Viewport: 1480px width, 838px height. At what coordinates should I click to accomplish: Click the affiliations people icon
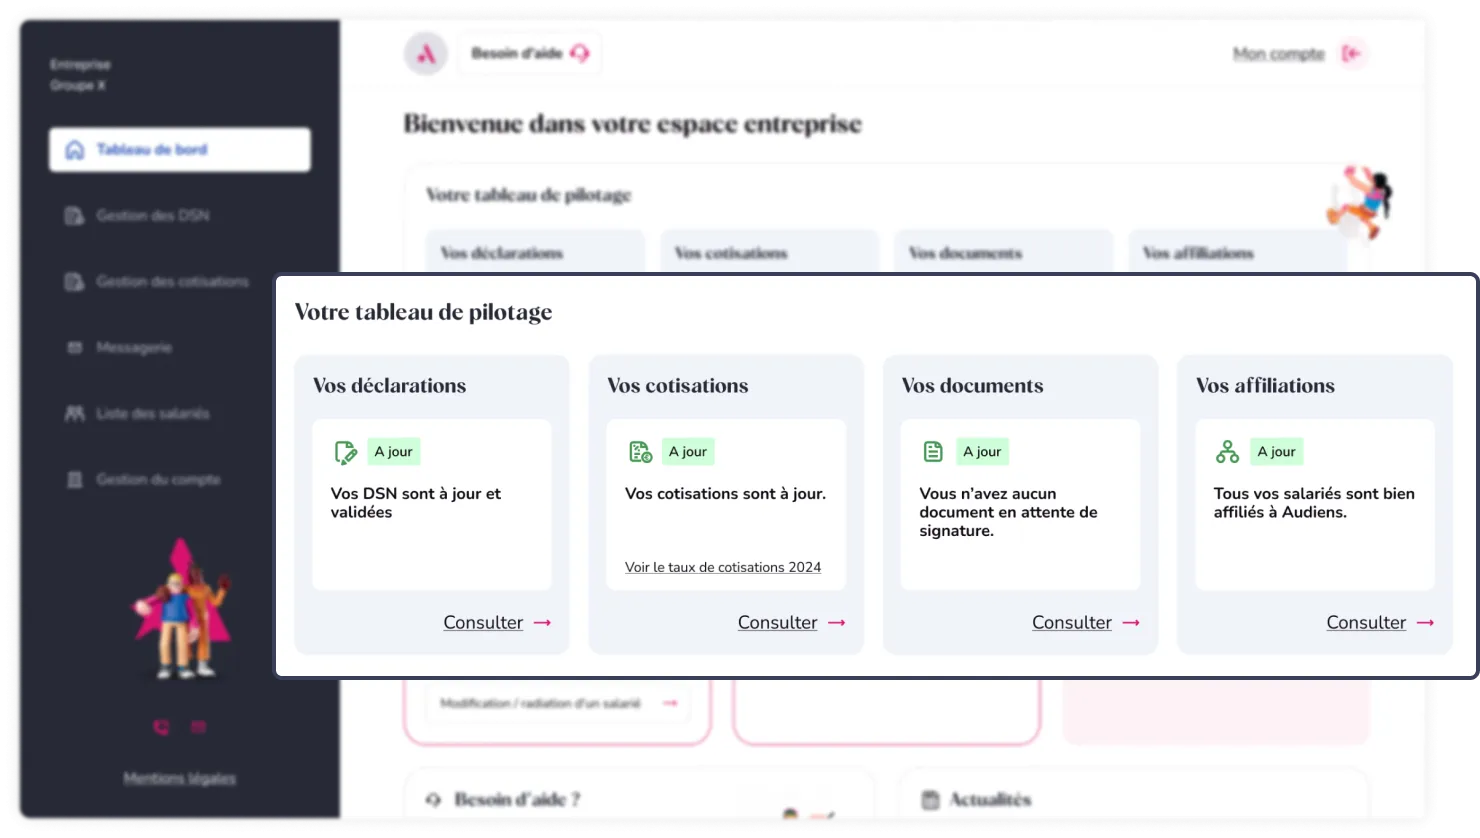tap(1227, 452)
